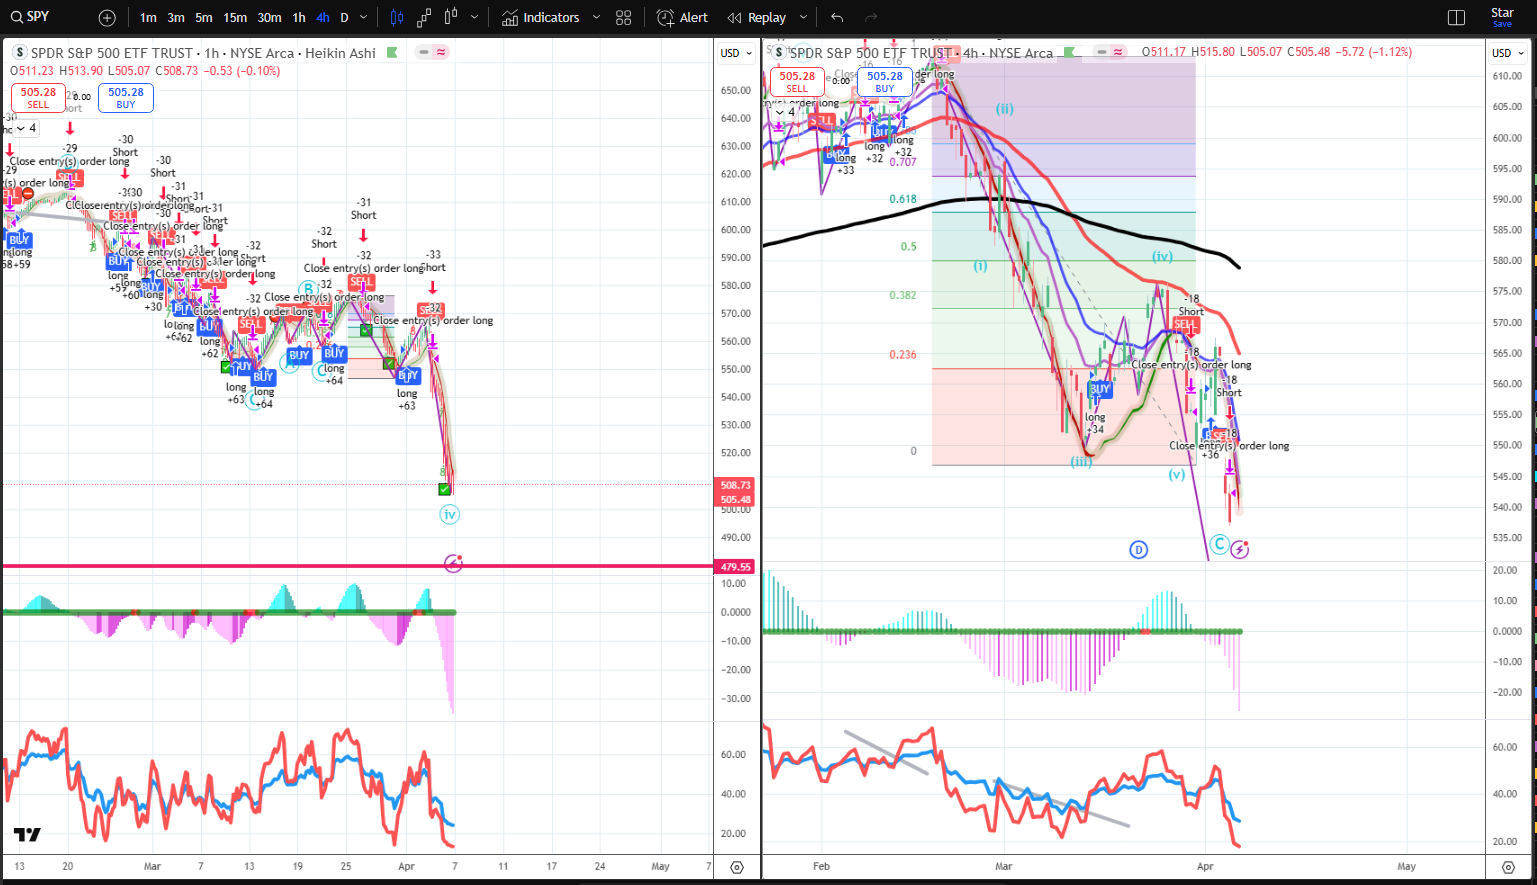This screenshot has height=885, width=1537.
Task: Select the candlestick chart style icon
Action: (397, 18)
